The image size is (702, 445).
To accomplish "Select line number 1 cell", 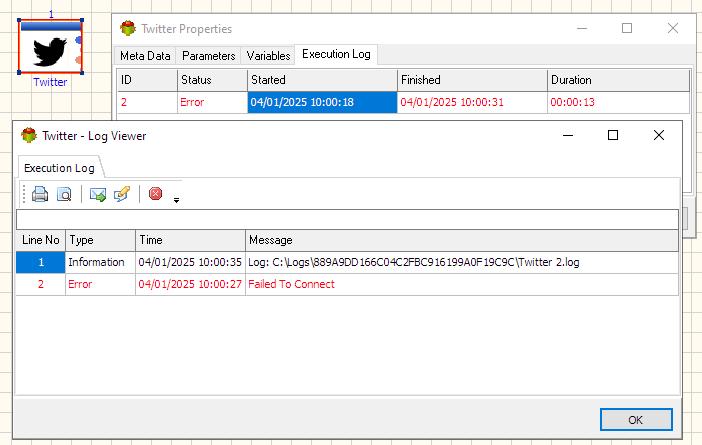I will (41, 262).
